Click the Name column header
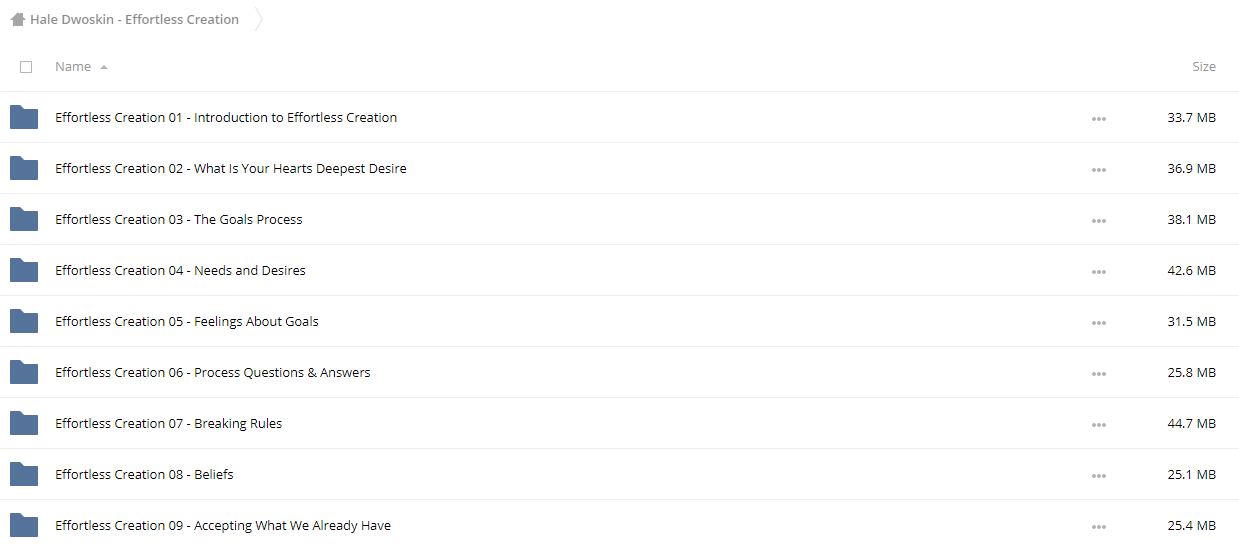The height and width of the screenshot is (548, 1239). click(73, 67)
